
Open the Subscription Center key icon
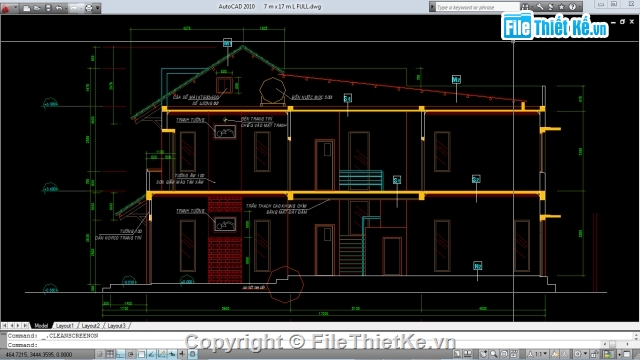[x=540, y=7]
